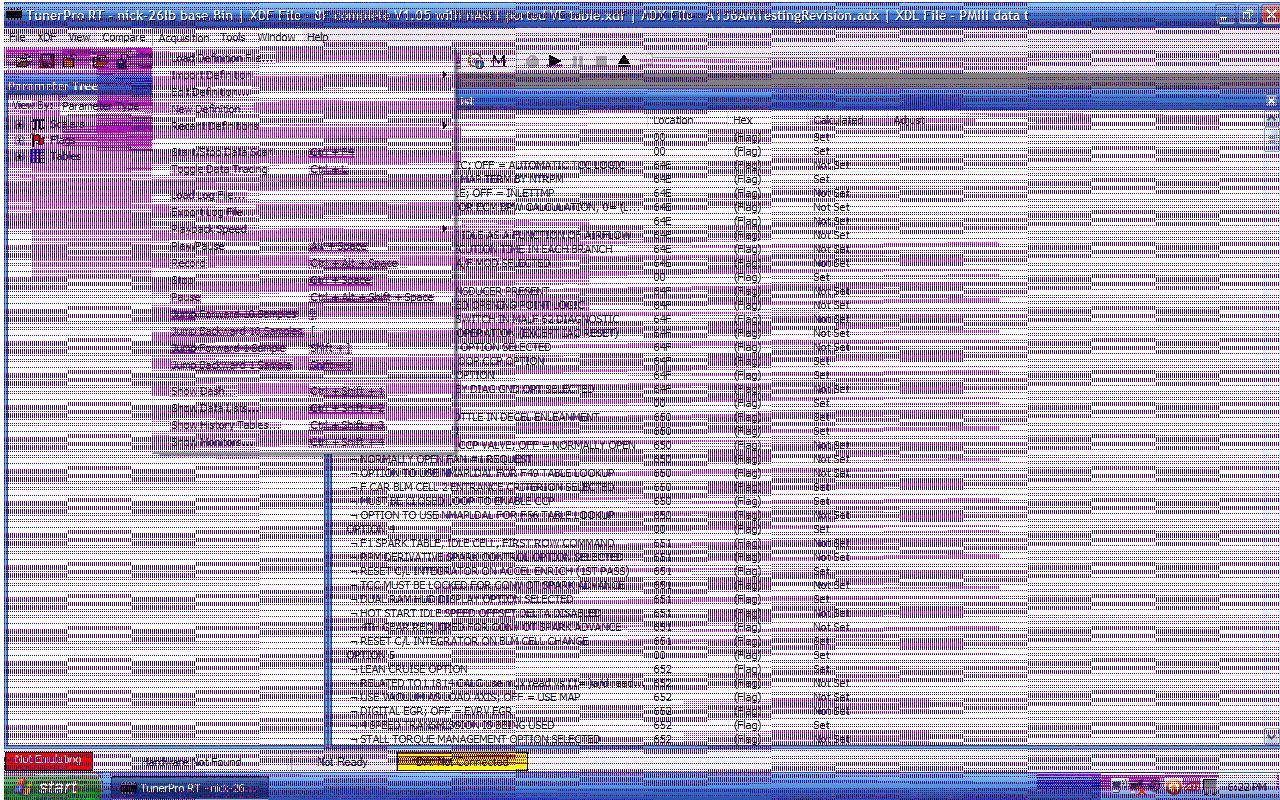The image size is (1280, 800).
Task: Click the Not Emulating status indicator
Action: click(x=48, y=761)
